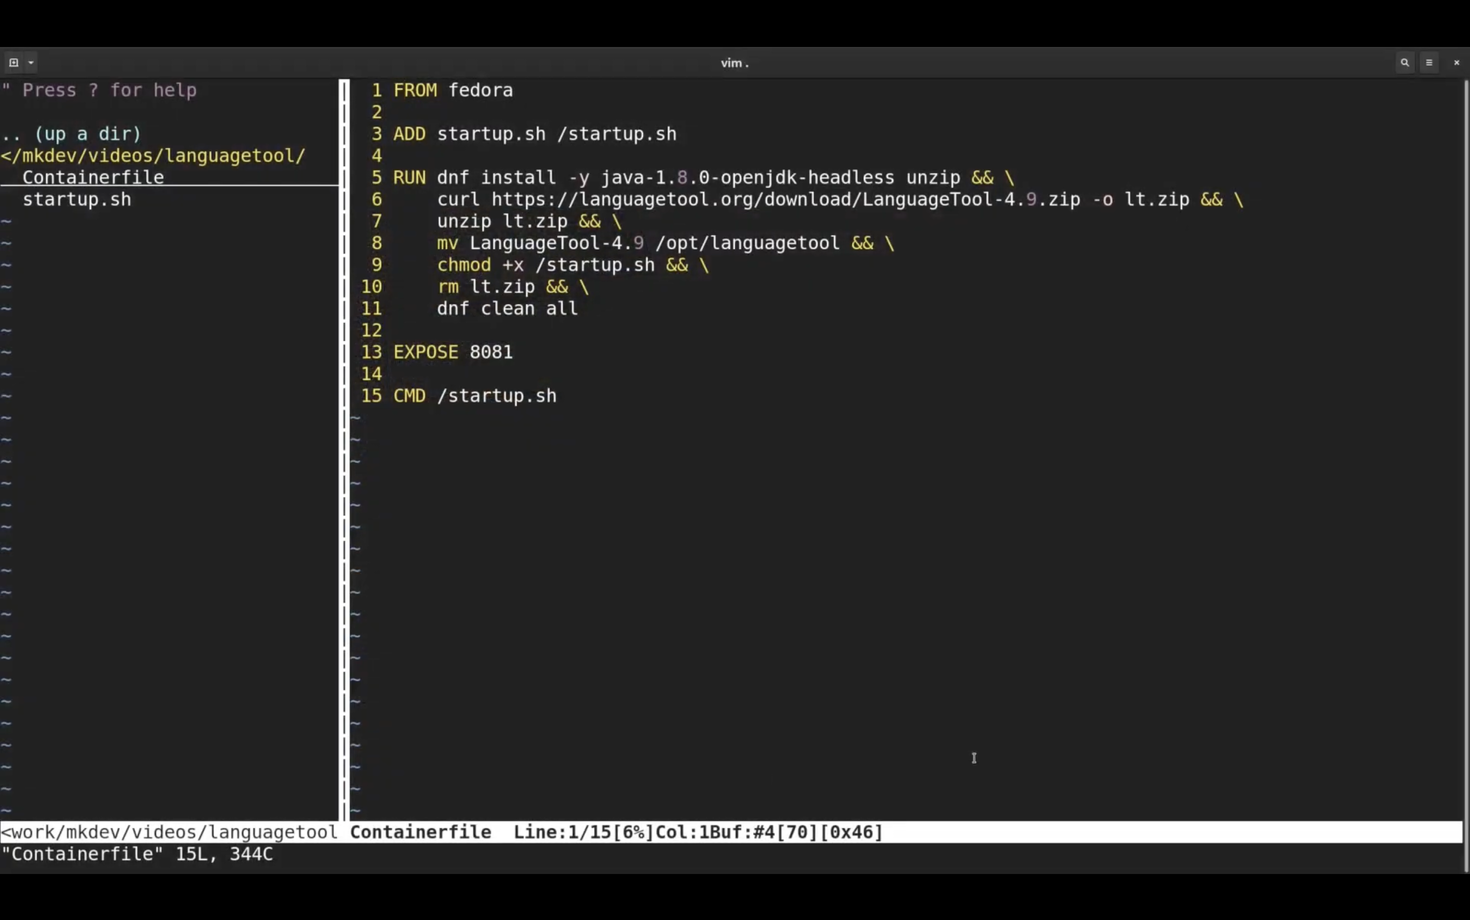The width and height of the screenshot is (1470, 920).
Task: Click the terminal title 'vim .'
Action: coord(734,63)
